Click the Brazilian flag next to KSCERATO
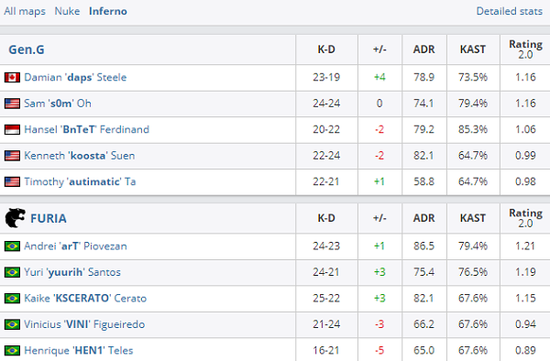 [x=12, y=298]
